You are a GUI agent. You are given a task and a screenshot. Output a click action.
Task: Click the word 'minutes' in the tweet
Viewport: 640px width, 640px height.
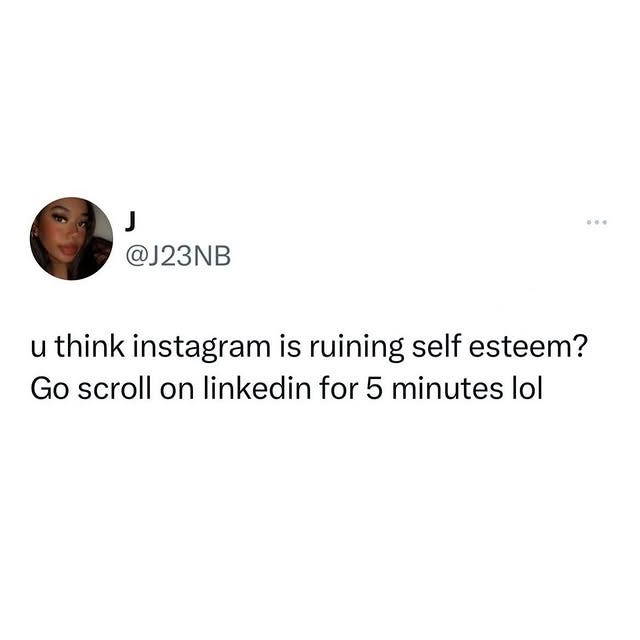(x=447, y=389)
